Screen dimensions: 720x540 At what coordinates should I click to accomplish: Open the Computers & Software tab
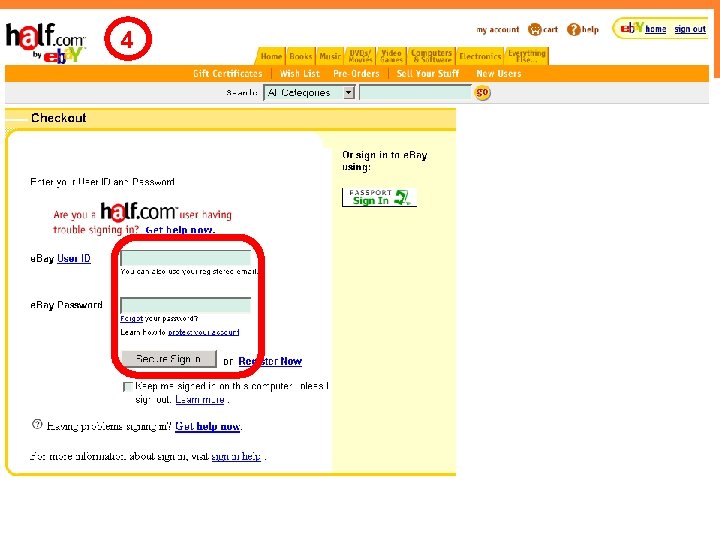tap(432, 56)
